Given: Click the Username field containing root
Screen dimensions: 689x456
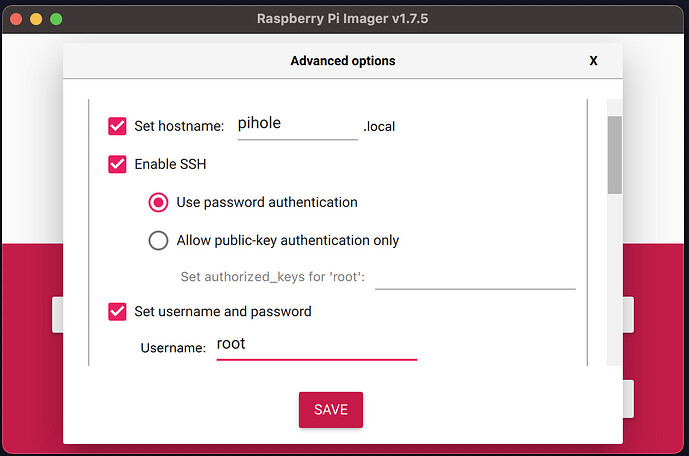Looking at the screenshot, I should [316, 344].
